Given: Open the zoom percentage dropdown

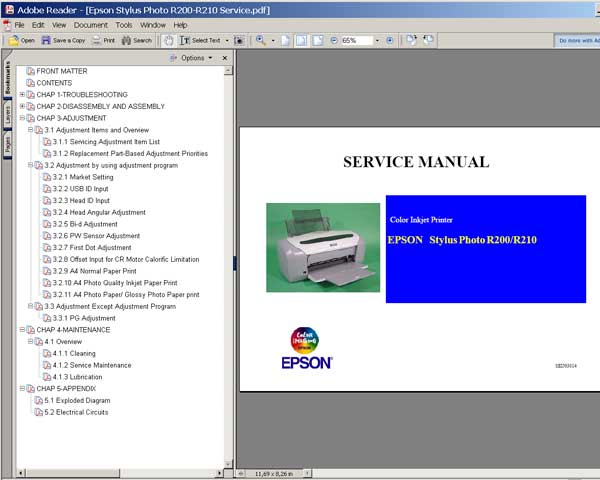Looking at the screenshot, I should [x=377, y=41].
